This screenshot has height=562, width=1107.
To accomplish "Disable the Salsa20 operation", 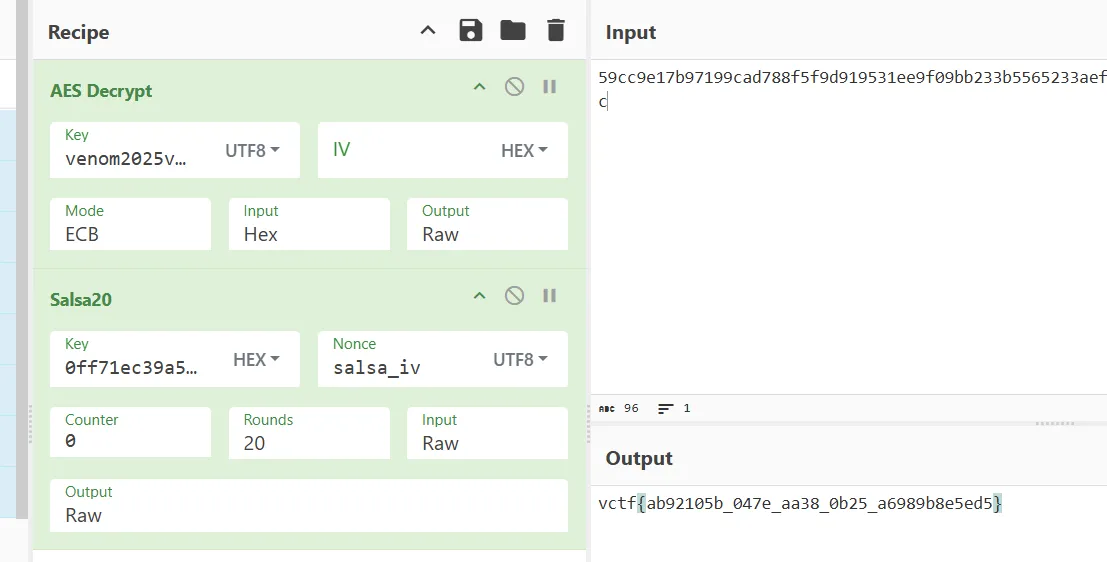I will 514,296.
